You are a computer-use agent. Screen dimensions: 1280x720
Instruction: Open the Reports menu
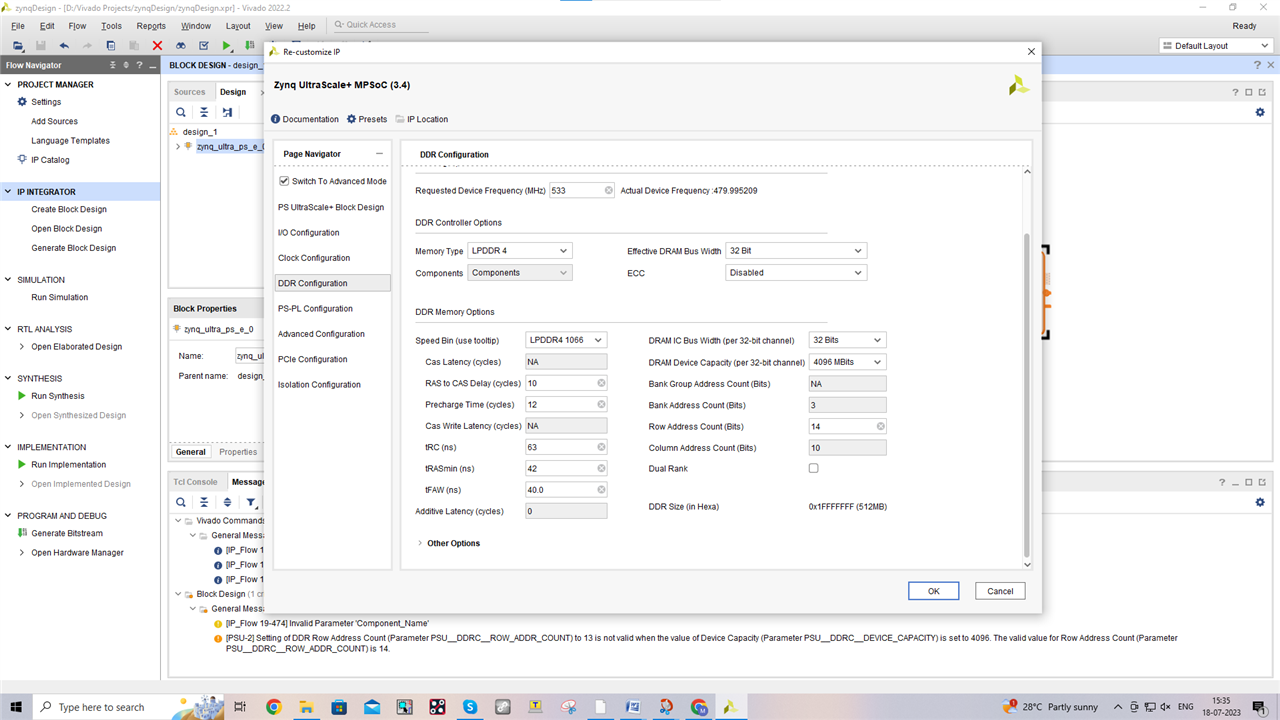point(151,26)
